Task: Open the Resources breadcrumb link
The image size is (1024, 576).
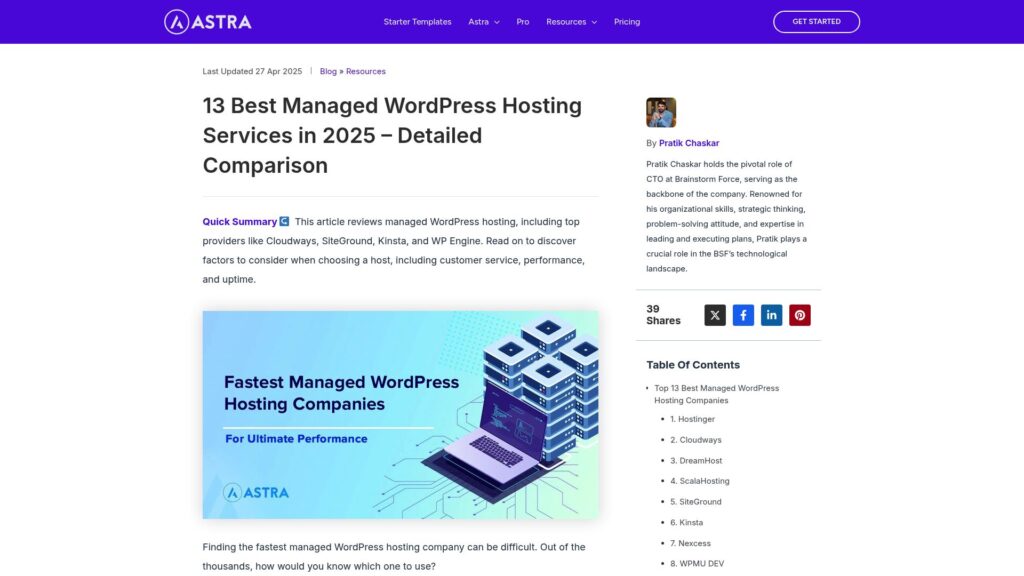Action: point(366,71)
